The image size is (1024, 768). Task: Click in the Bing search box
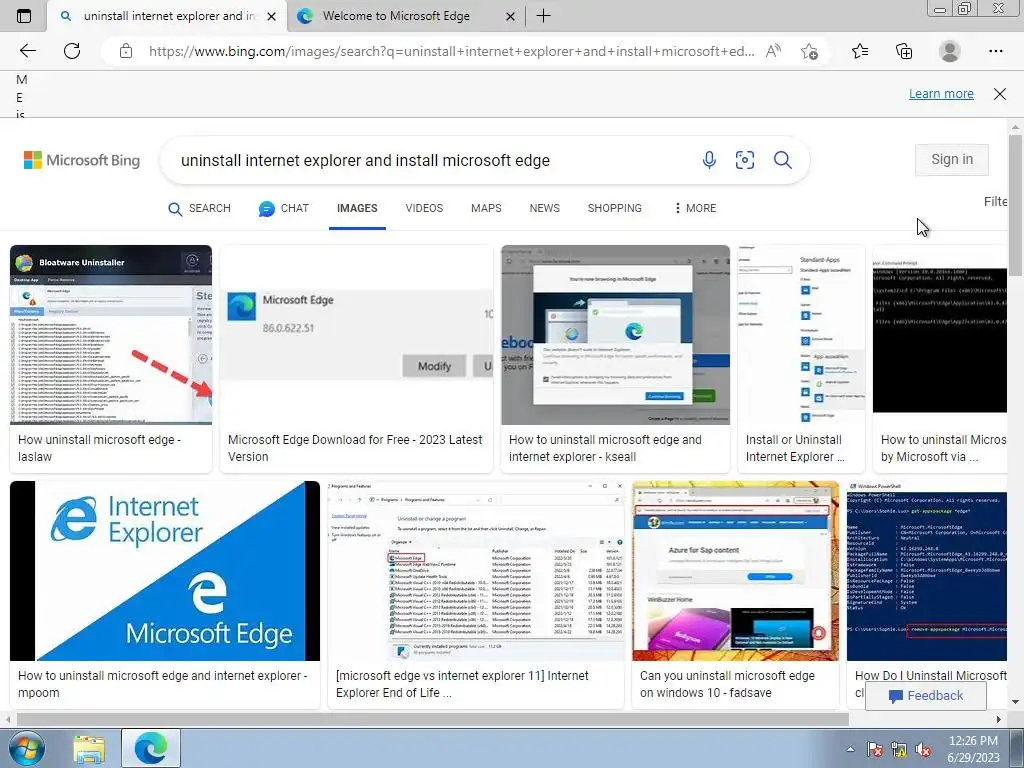click(x=431, y=161)
